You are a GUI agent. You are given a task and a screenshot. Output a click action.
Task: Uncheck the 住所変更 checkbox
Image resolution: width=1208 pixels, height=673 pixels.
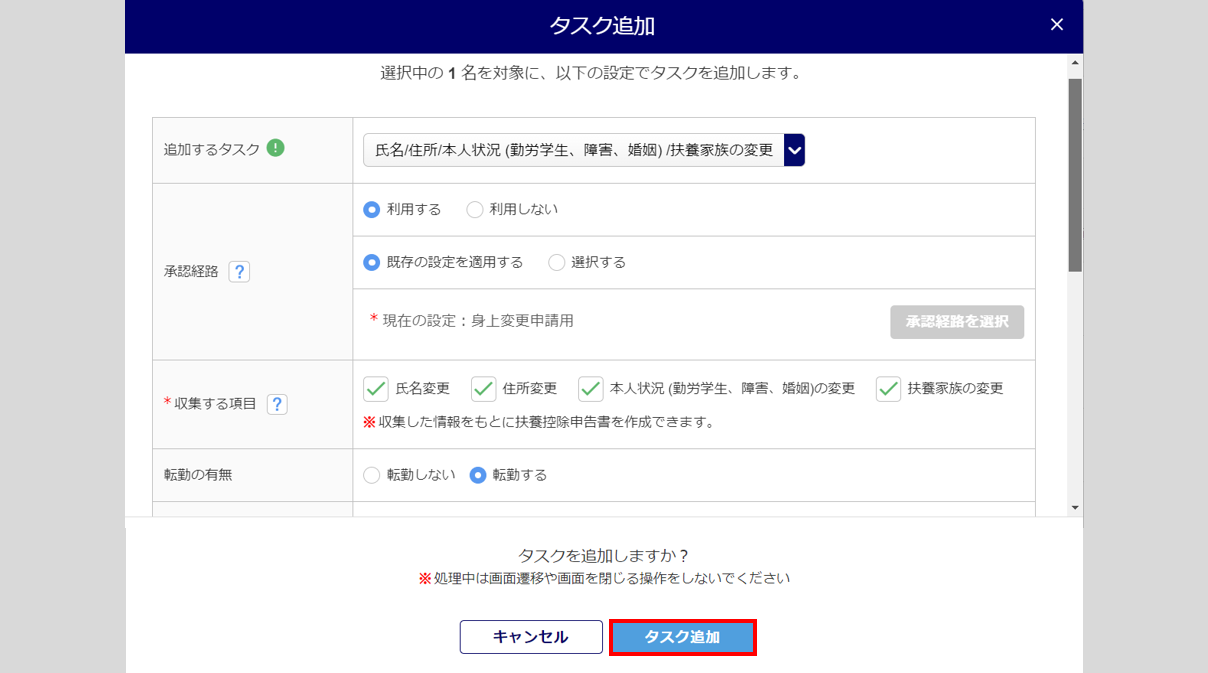(x=484, y=389)
